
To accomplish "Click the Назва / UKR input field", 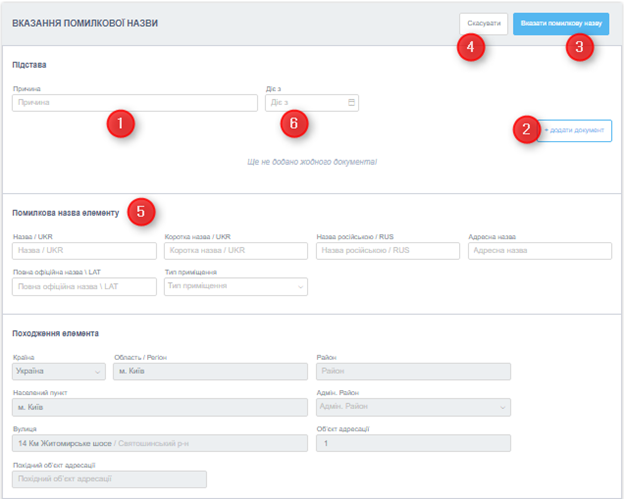I will click(84, 251).
